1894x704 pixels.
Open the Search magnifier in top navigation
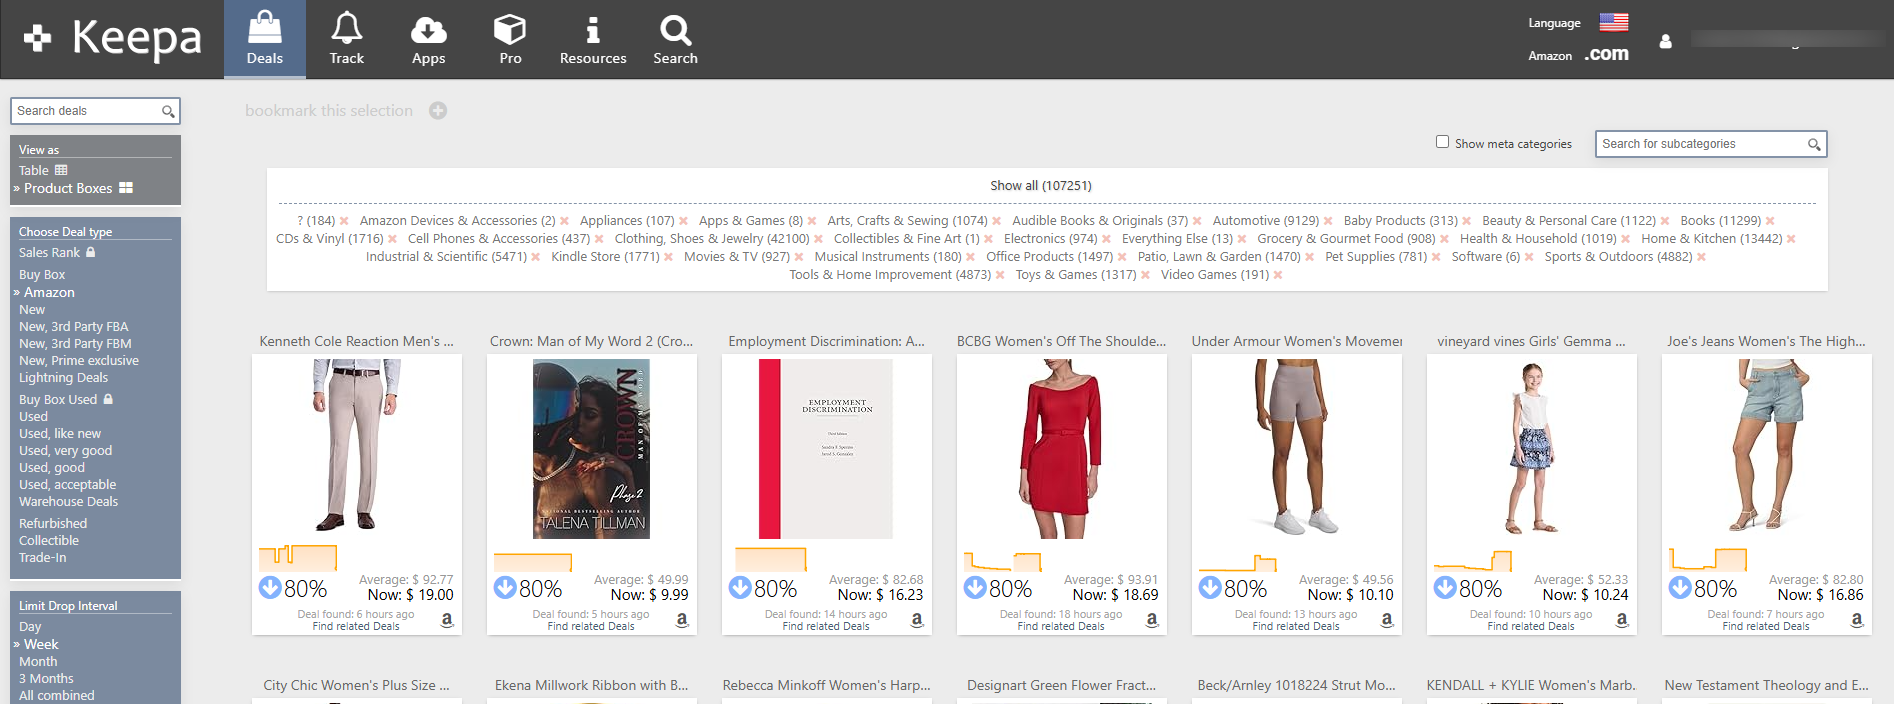[x=676, y=30]
